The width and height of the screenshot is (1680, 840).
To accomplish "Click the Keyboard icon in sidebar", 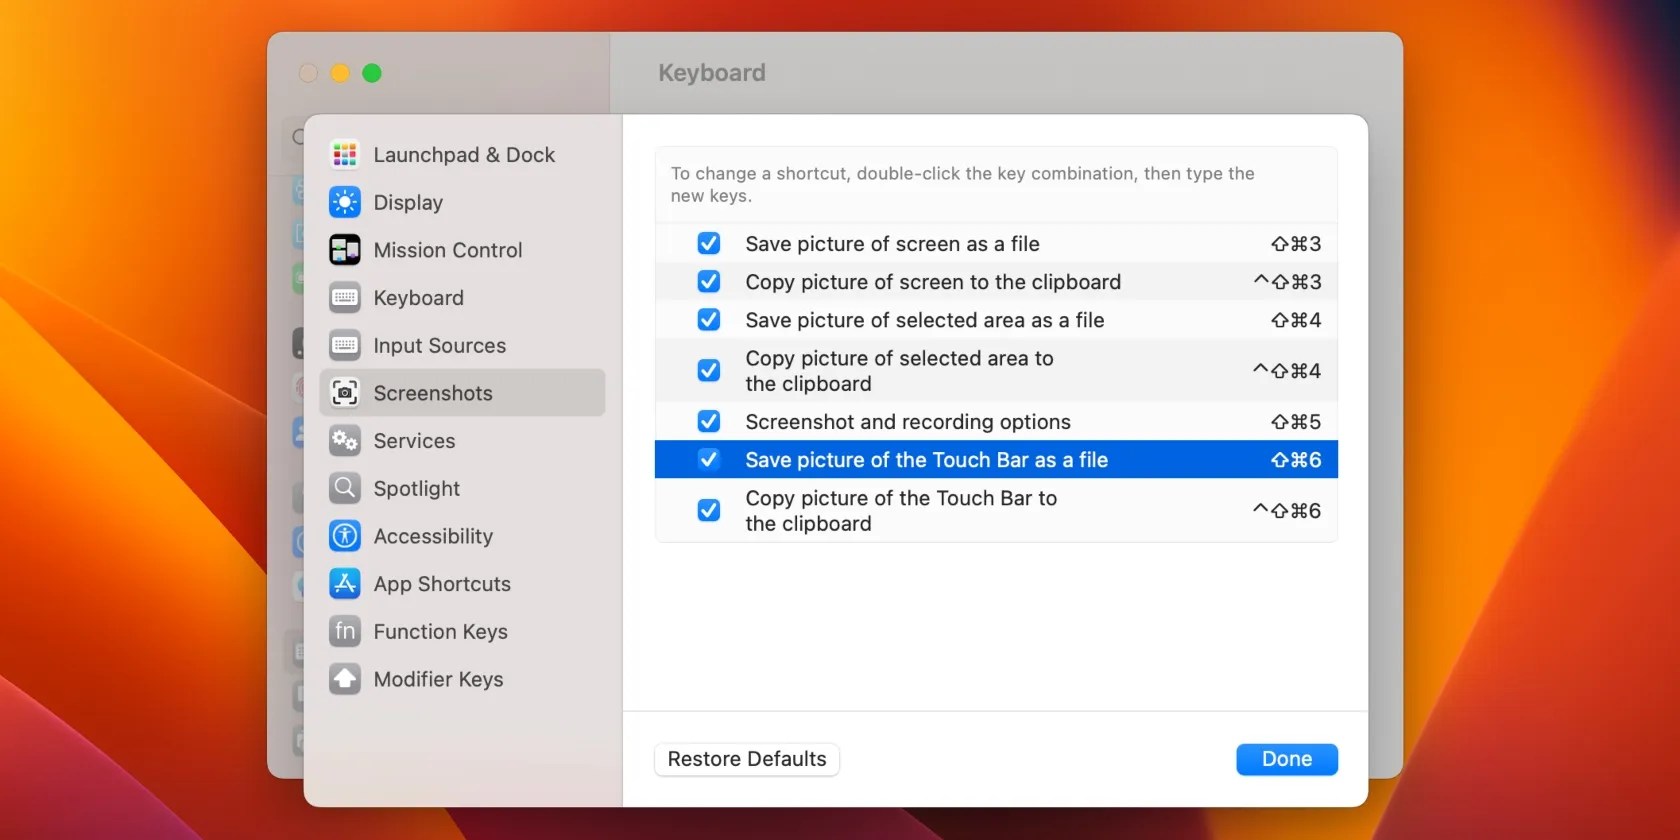I will coord(345,298).
